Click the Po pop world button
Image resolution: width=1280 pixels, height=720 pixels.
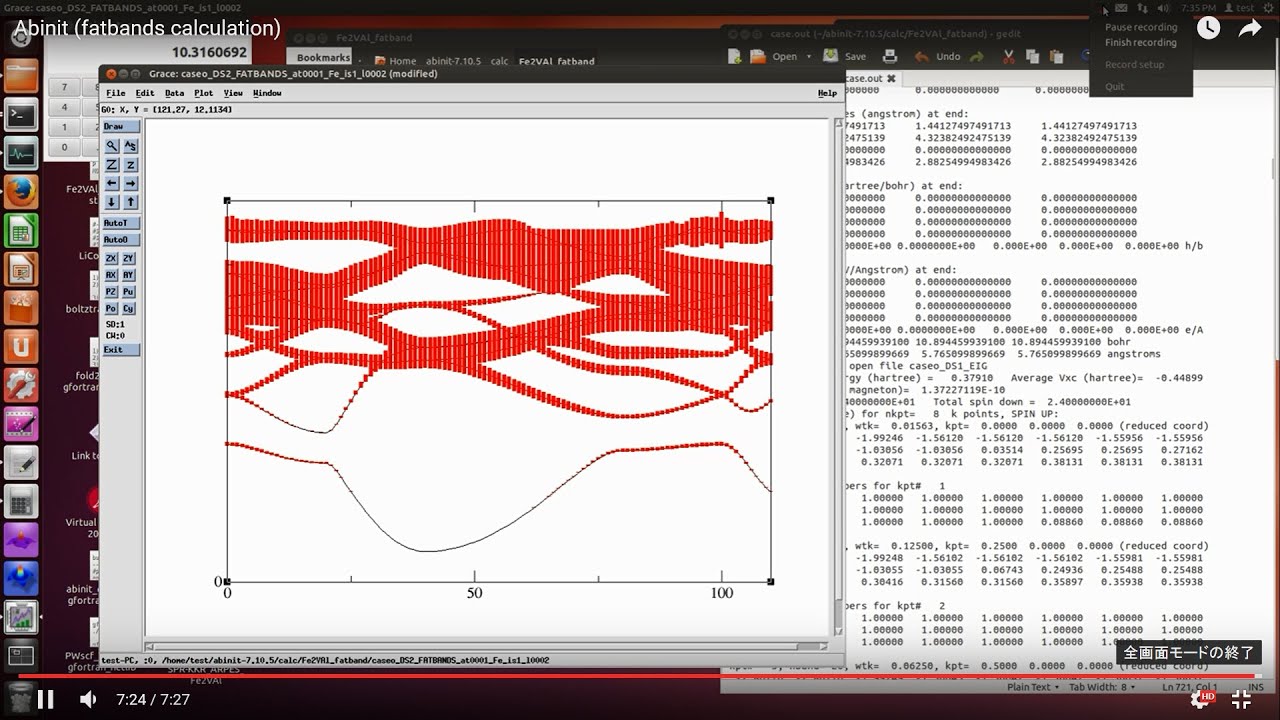click(111, 309)
